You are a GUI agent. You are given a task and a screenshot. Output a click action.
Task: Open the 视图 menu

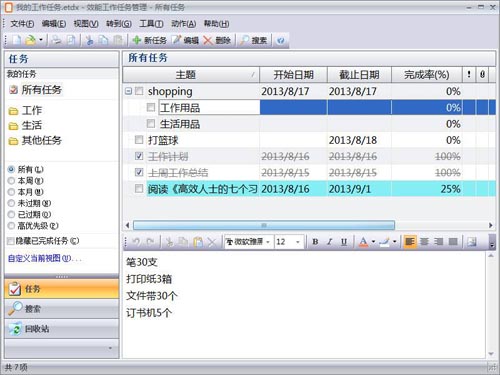pos(86,24)
